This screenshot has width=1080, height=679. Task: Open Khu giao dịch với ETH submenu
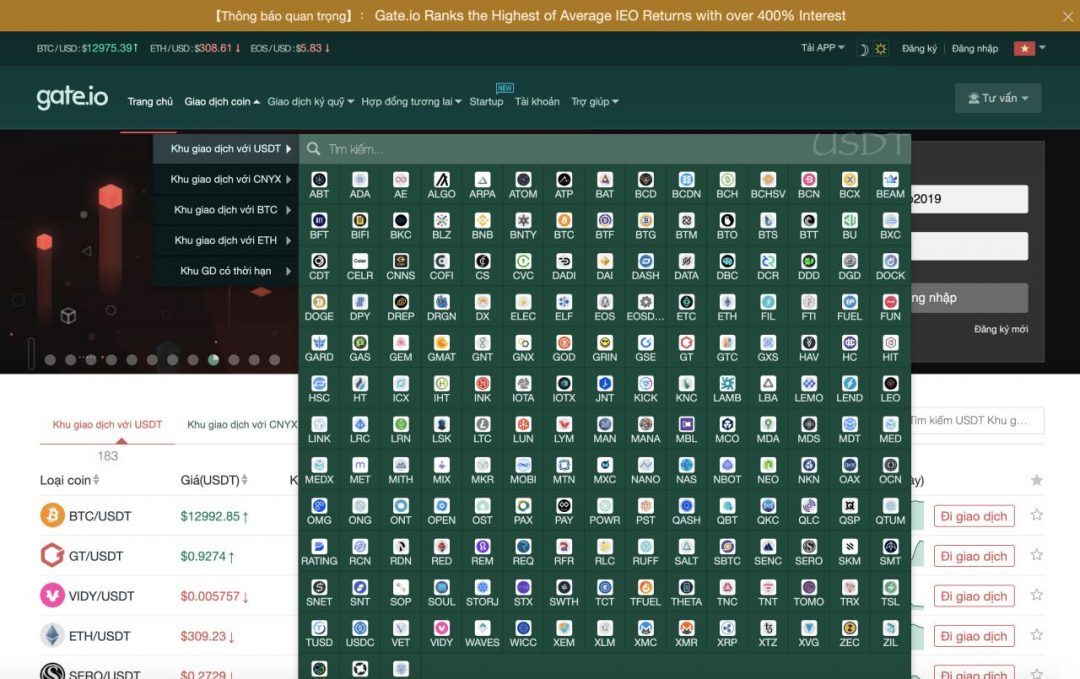(x=226, y=240)
